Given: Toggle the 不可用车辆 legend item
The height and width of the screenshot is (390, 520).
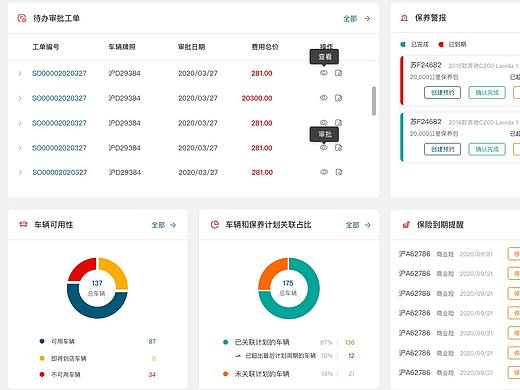Looking at the screenshot, I should tap(60, 374).
